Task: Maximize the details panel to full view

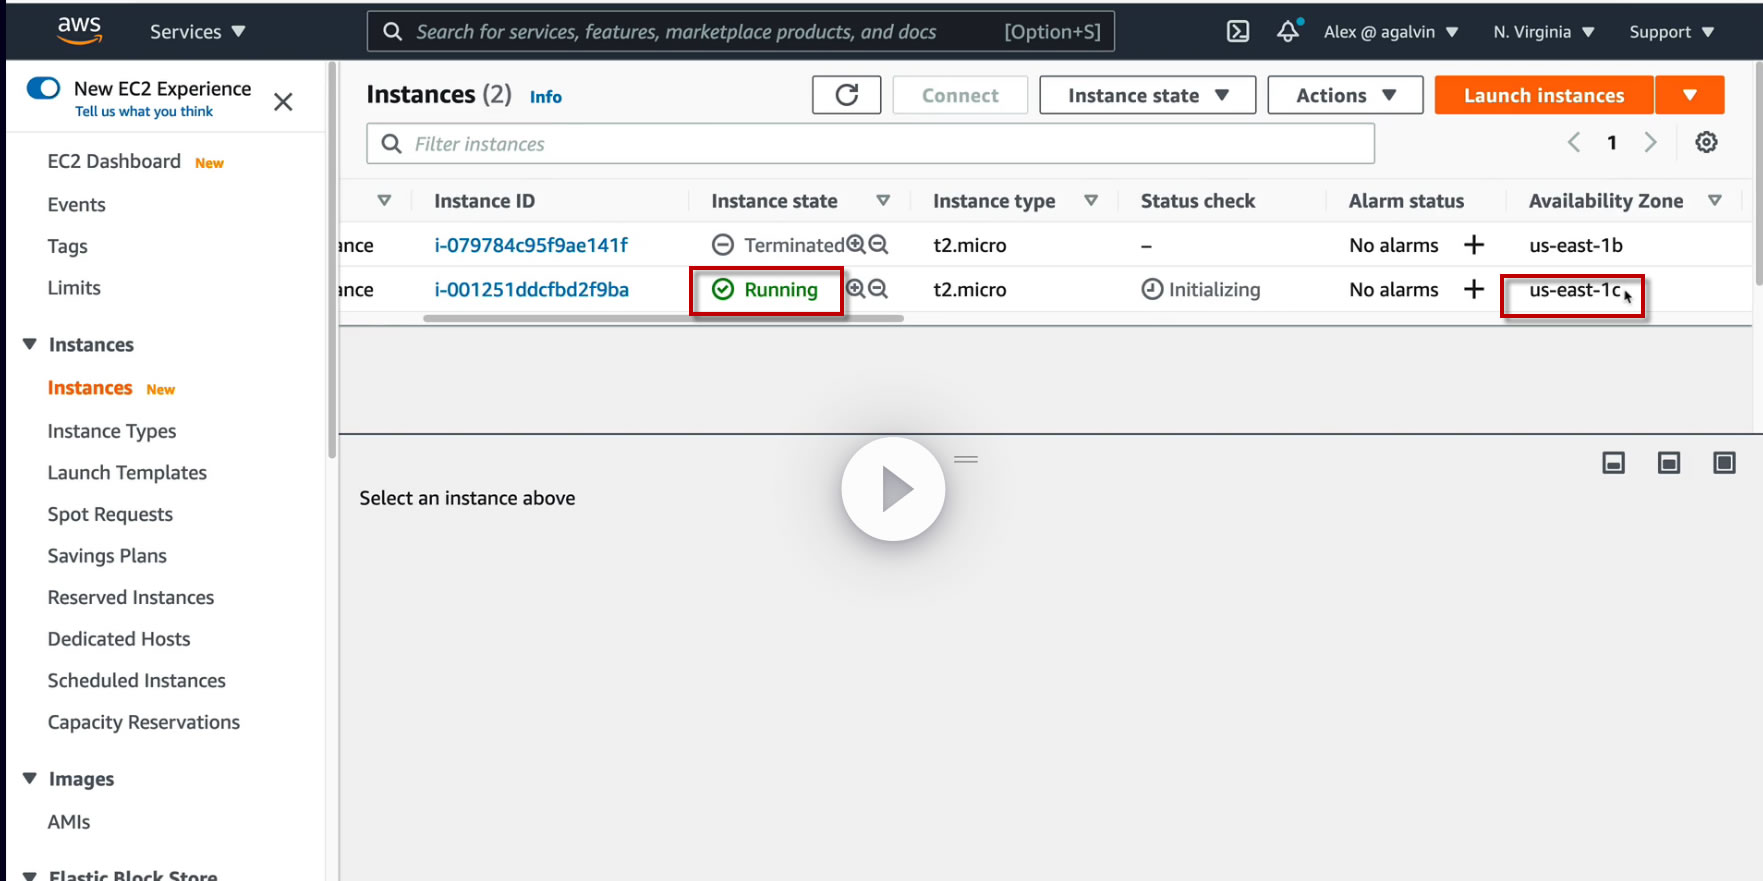Action: coord(1724,462)
